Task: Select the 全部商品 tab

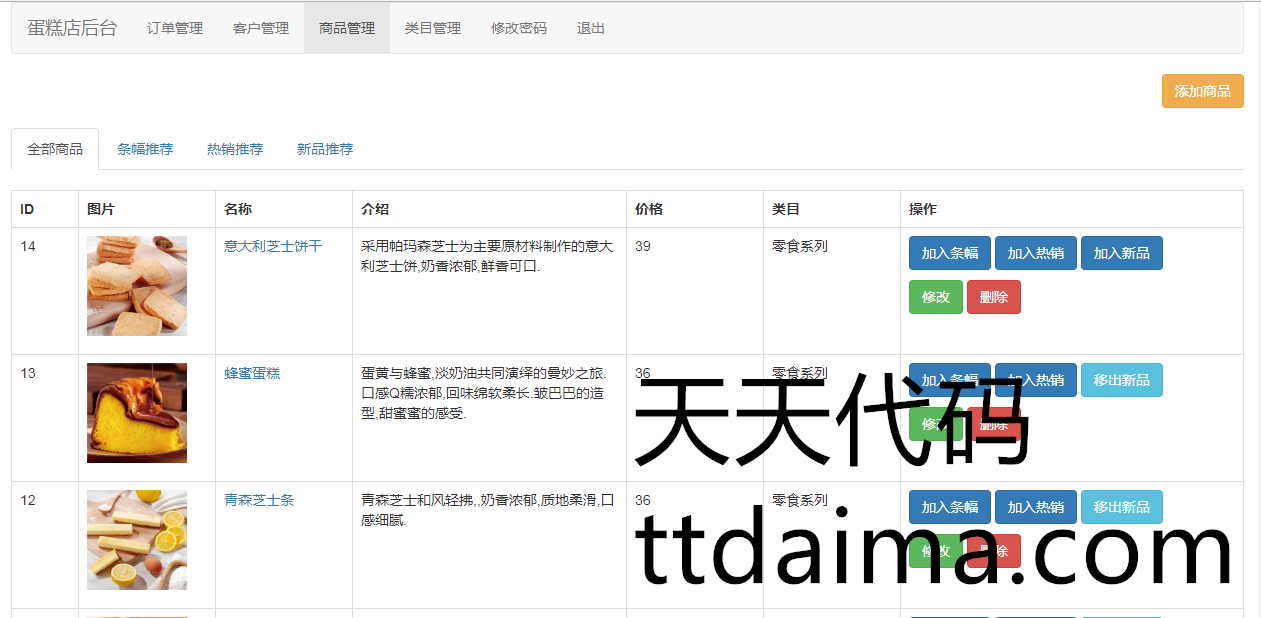Action: (55, 149)
